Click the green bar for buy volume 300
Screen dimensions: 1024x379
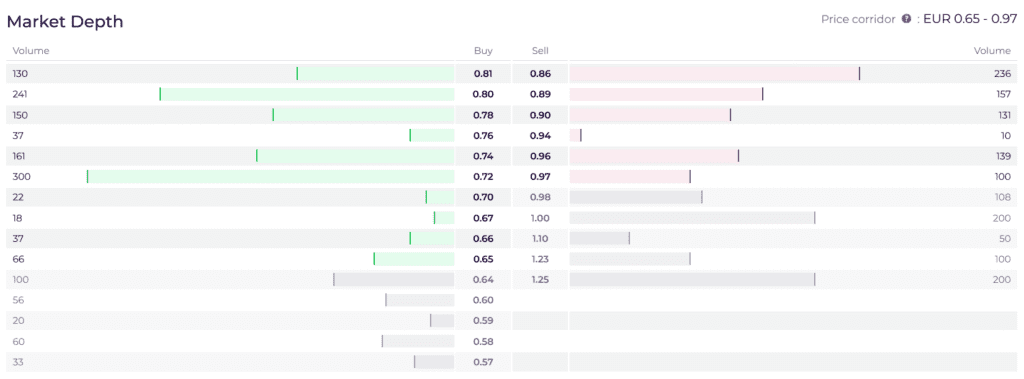click(270, 176)
